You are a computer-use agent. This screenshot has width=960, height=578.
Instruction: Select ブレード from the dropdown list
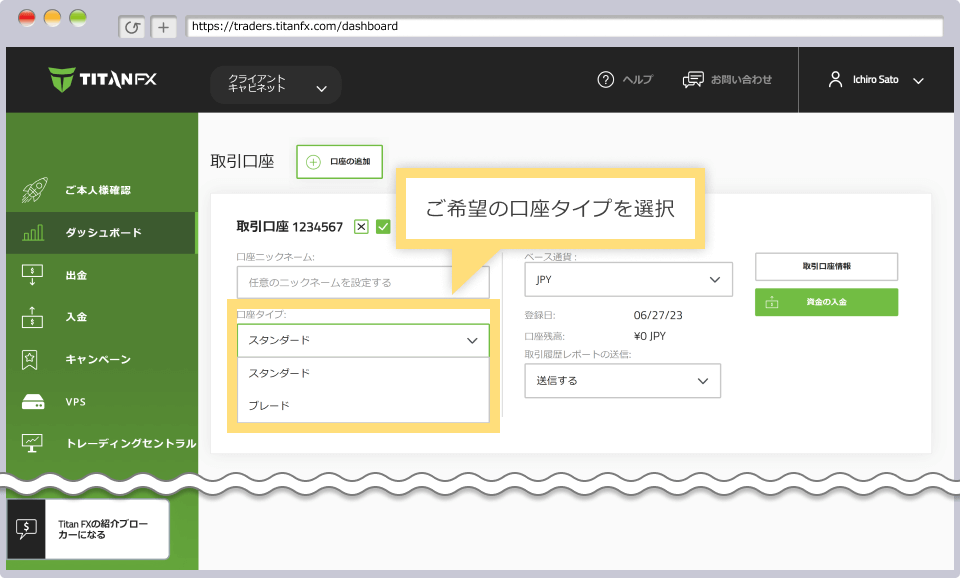coord(363,405)
